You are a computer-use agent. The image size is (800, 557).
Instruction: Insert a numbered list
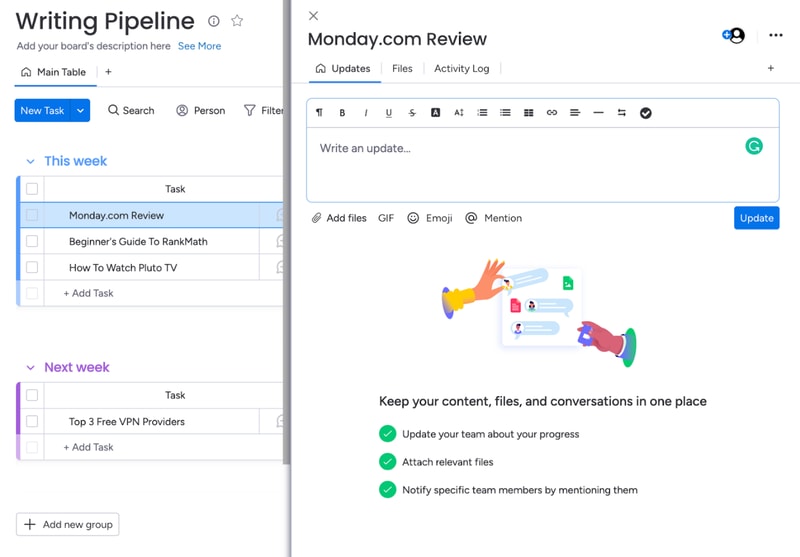click(x=482, y=113)
